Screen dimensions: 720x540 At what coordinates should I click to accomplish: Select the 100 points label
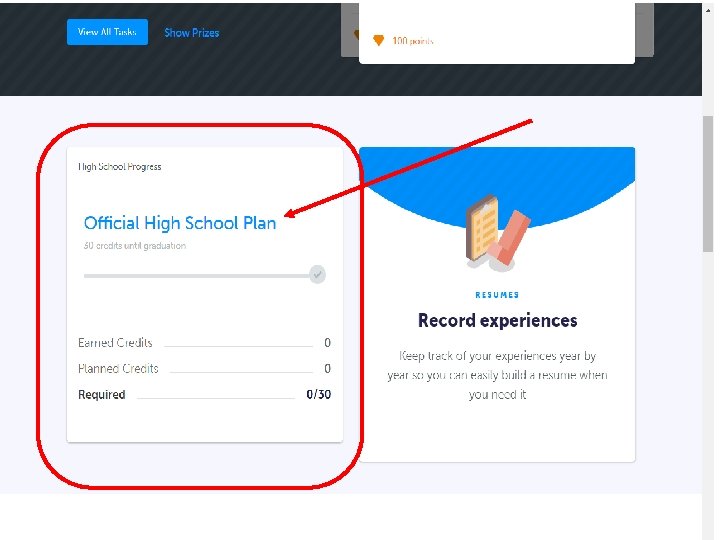pos(412,41)
